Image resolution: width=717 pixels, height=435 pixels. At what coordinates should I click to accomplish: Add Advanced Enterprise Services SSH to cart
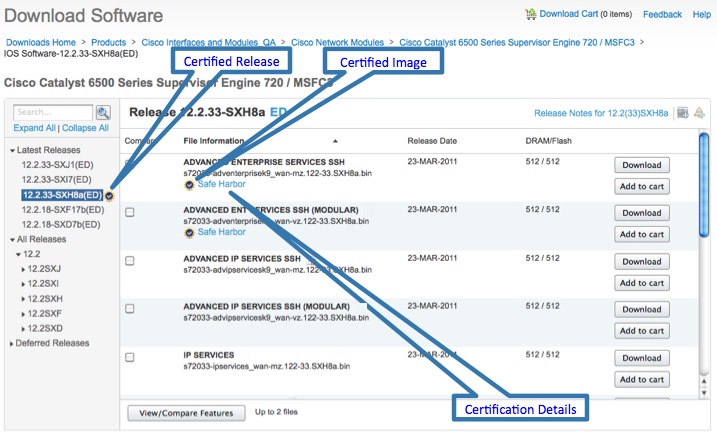click(642, 187)
